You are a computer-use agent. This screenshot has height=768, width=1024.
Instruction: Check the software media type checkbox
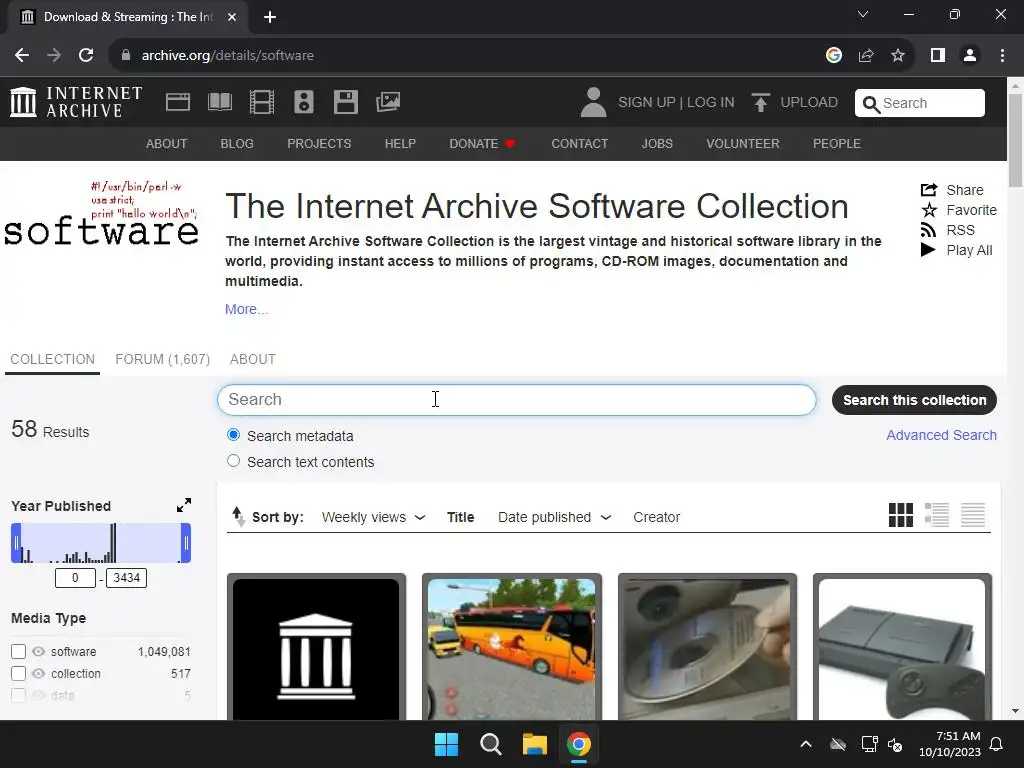[18, 652]
